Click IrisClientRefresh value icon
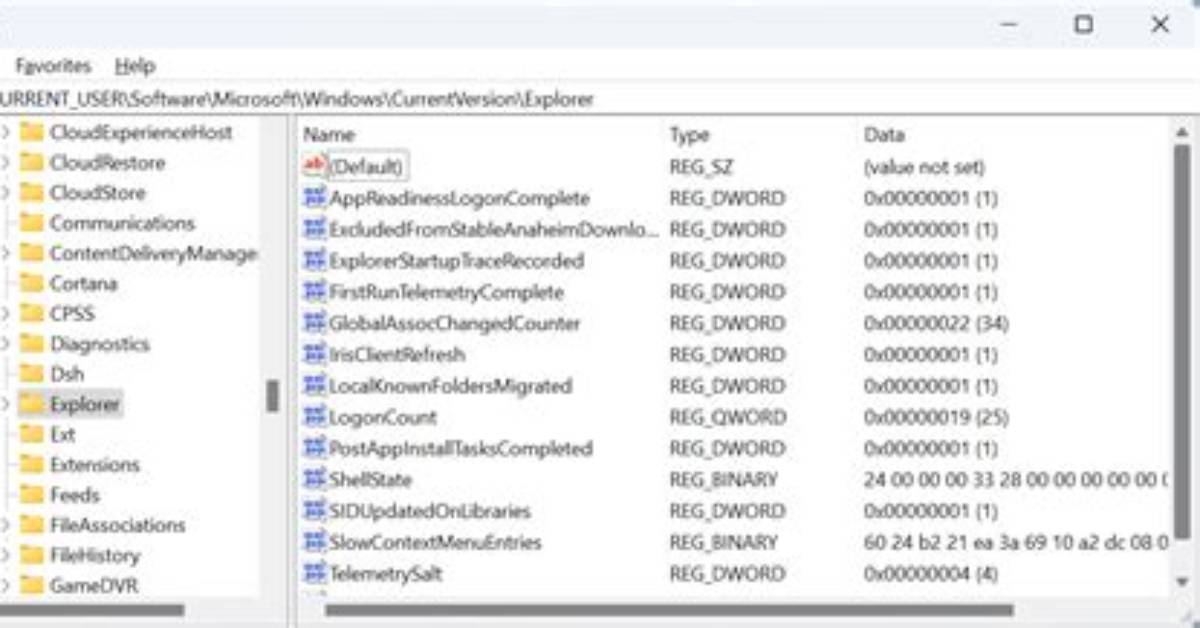This screenshot has width=1200, height=628. coord(315,354)
